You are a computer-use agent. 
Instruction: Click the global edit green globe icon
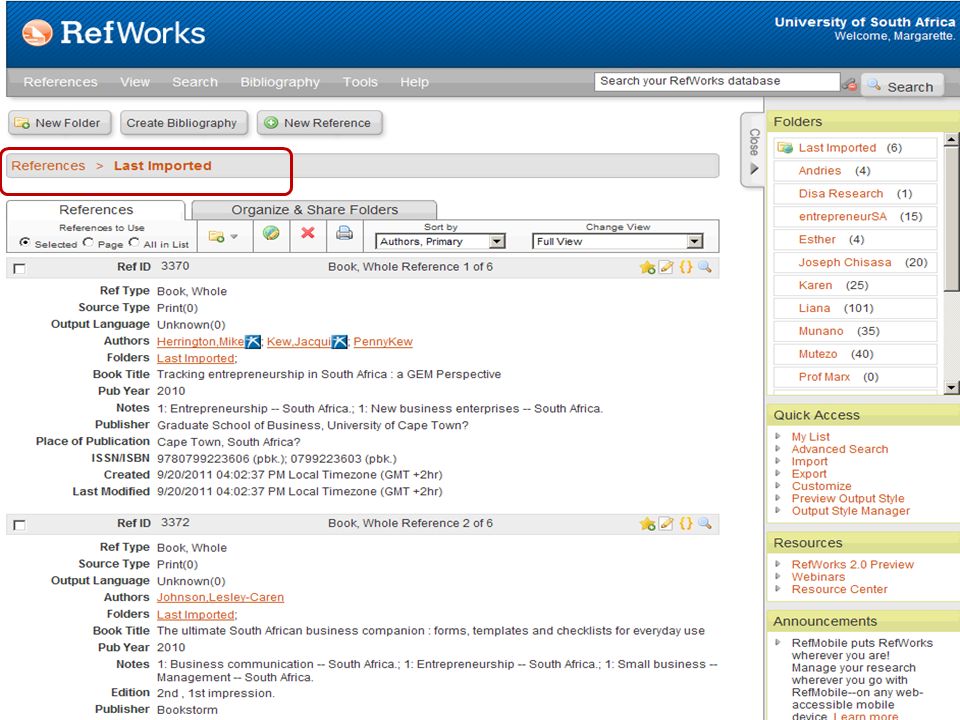point(271,233)
